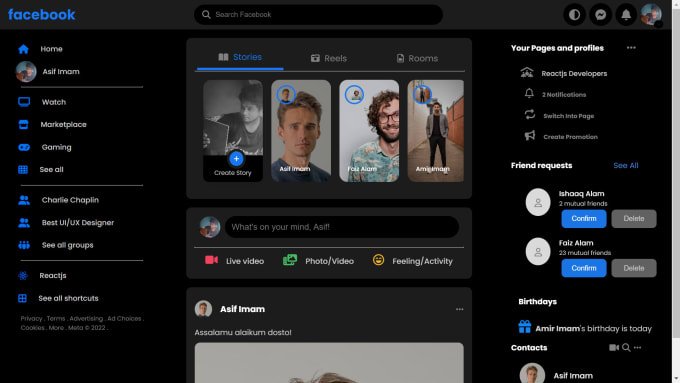Click the Live video camera icon
The width and height of the screenshot is (680, 383).
(211, 260)
